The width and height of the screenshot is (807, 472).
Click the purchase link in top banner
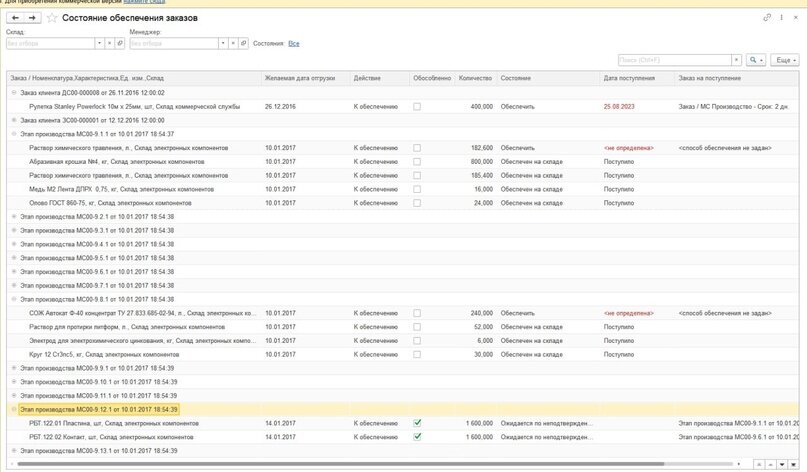click(144, 2)
